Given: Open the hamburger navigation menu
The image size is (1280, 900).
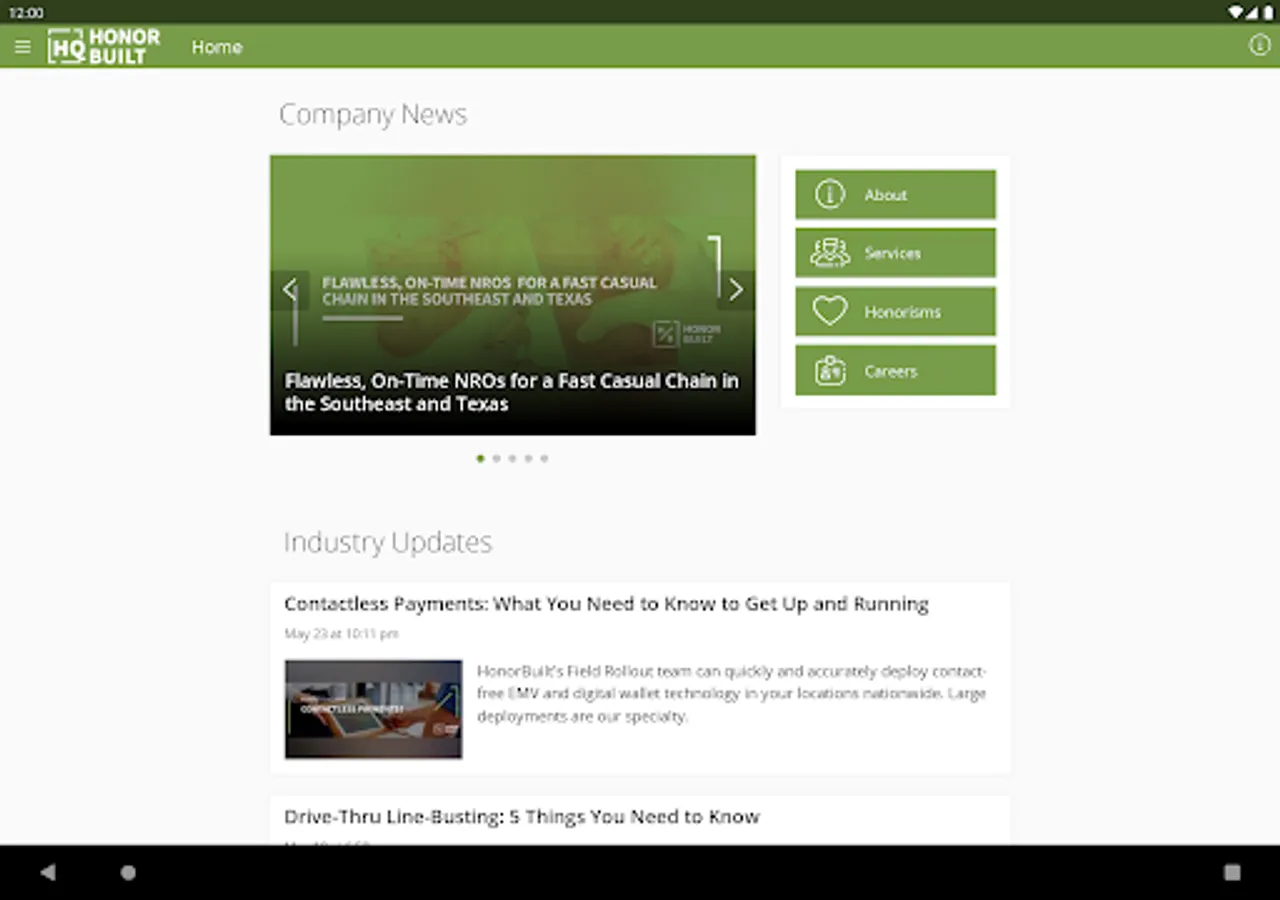Looking at the screenshot, I should click(x=23, y=47).
